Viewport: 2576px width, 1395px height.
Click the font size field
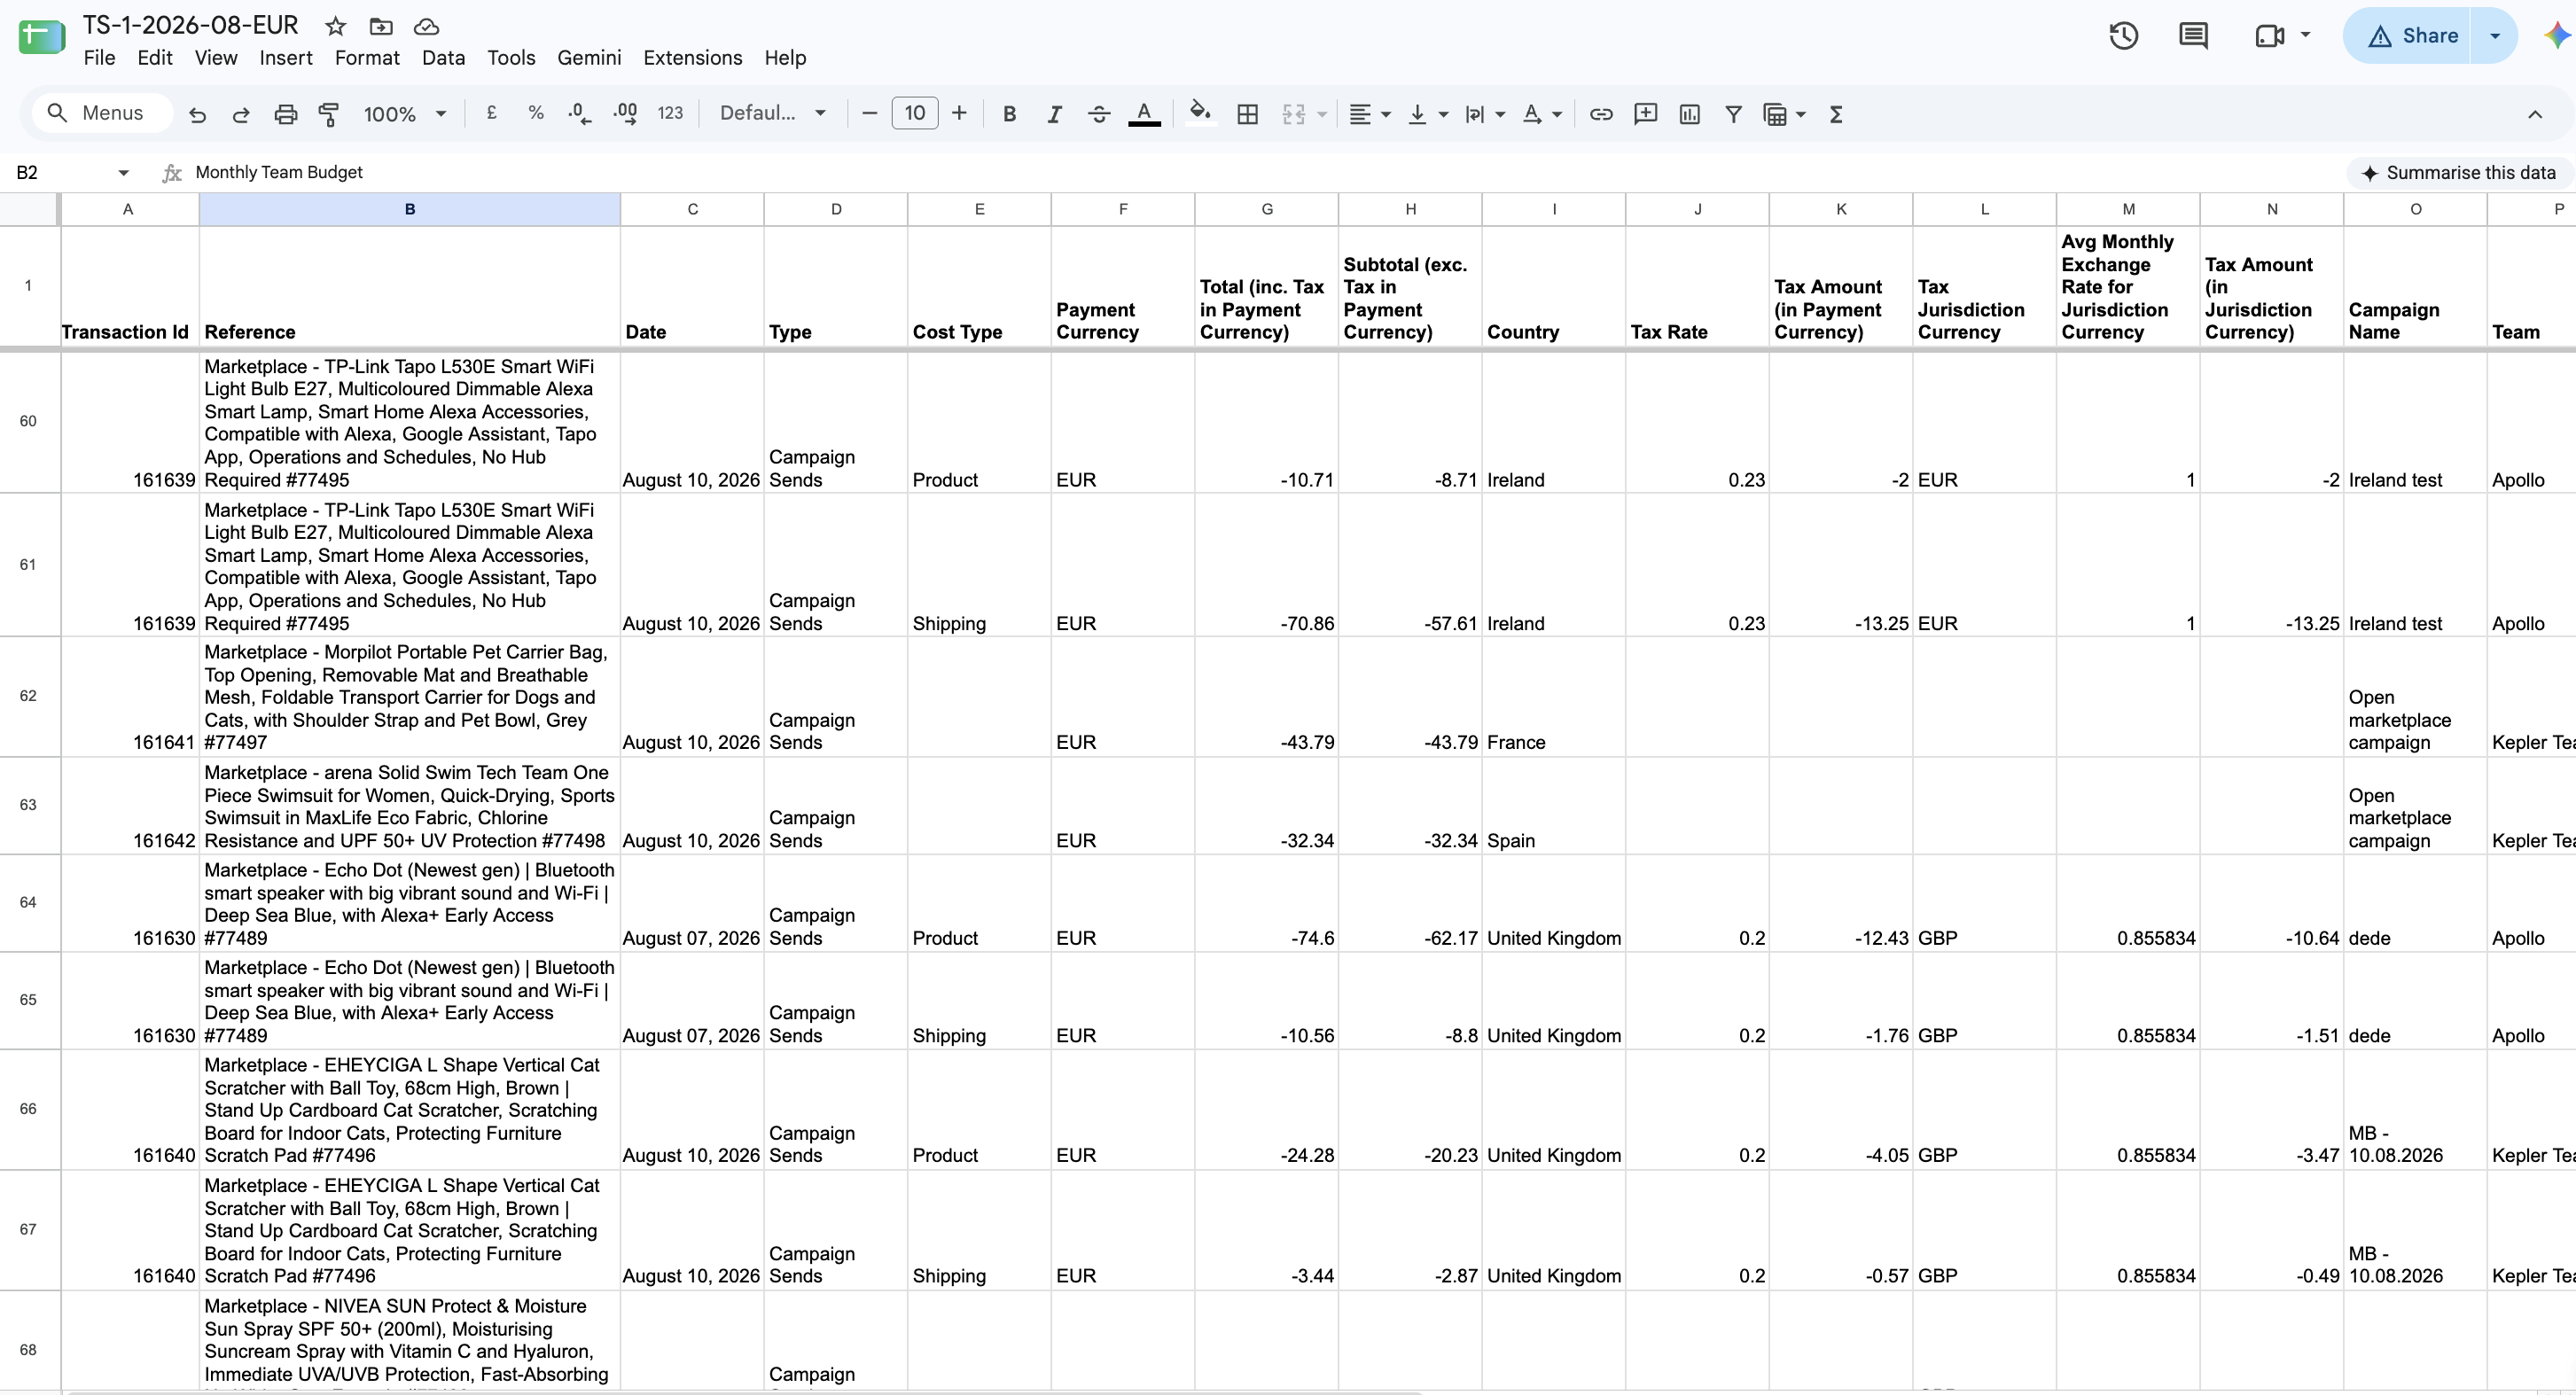point(914,113)
